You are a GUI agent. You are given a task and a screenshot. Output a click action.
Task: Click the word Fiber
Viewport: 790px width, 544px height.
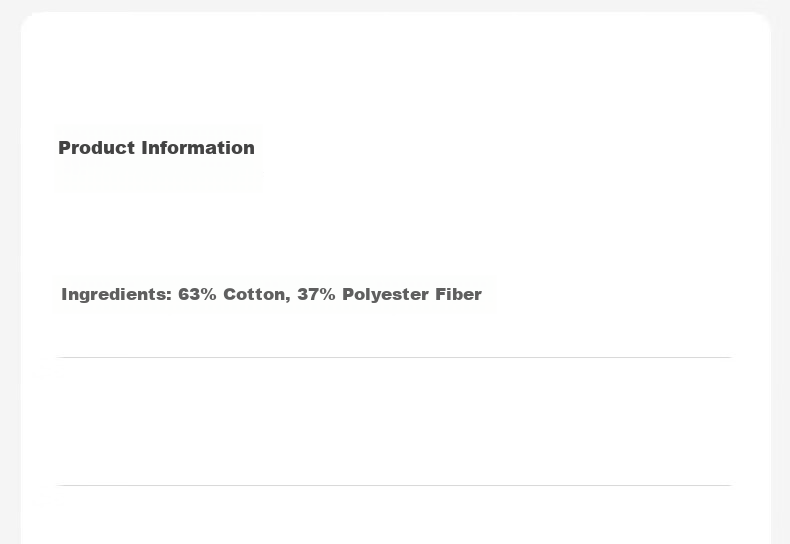(458, 294)
